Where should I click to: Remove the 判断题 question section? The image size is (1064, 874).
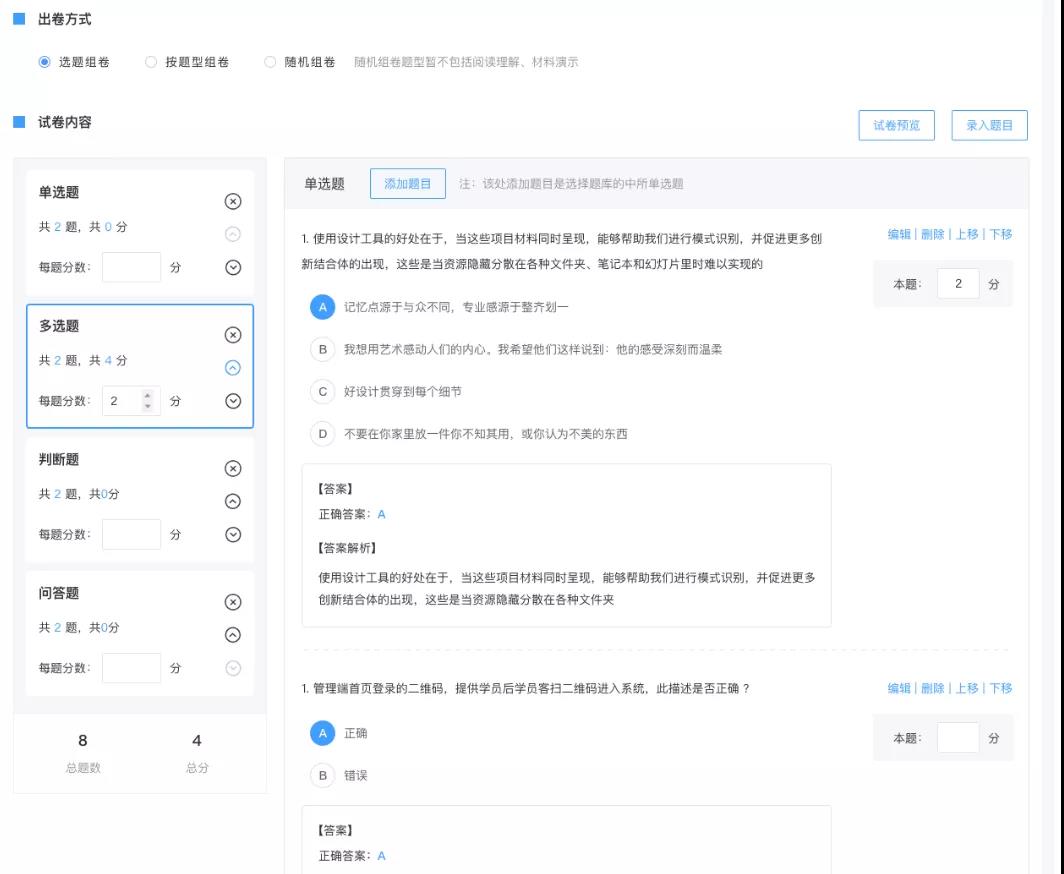[232, 467]
